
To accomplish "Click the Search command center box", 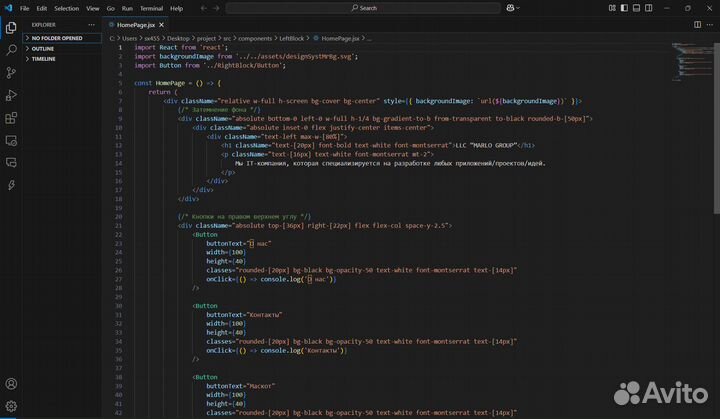I will tap(363, 8).
